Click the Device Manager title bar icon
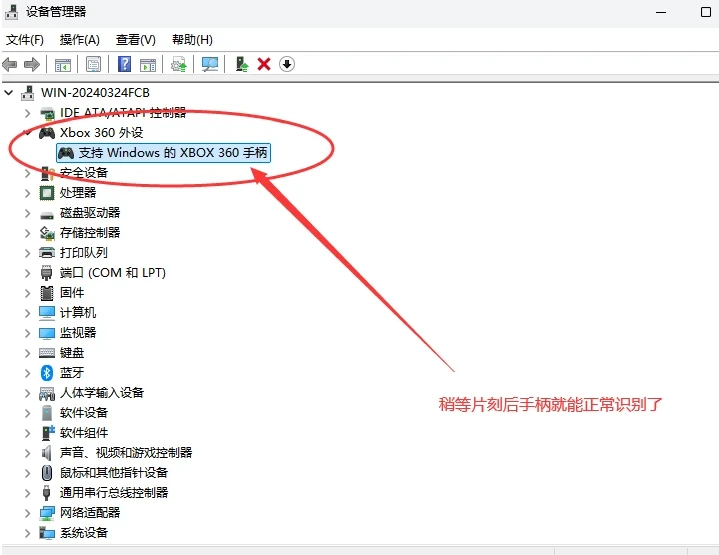The image size is (719, 555). click(x=11, y=11)
